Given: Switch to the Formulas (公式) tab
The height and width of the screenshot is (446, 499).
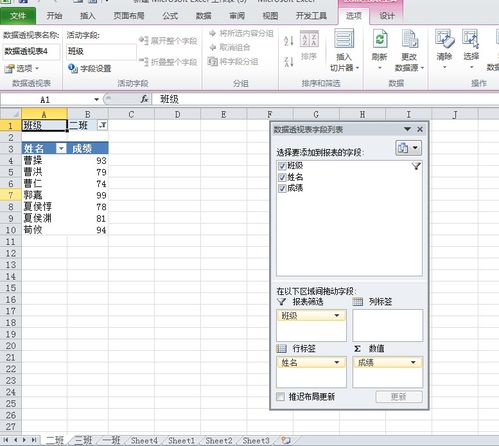Looking at the screenshot, I should [x=170, y=16].
